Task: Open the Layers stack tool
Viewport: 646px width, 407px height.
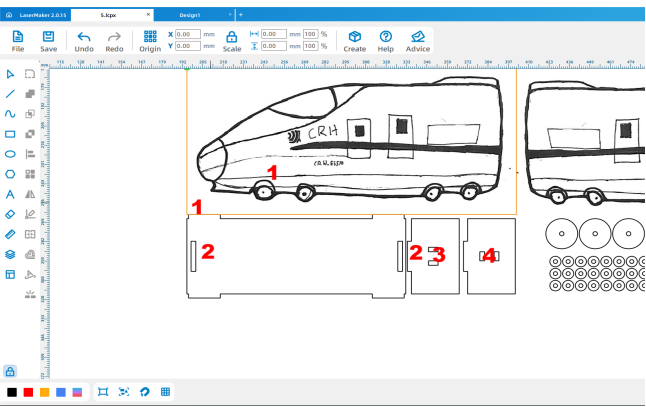Action: click(10, 254)
